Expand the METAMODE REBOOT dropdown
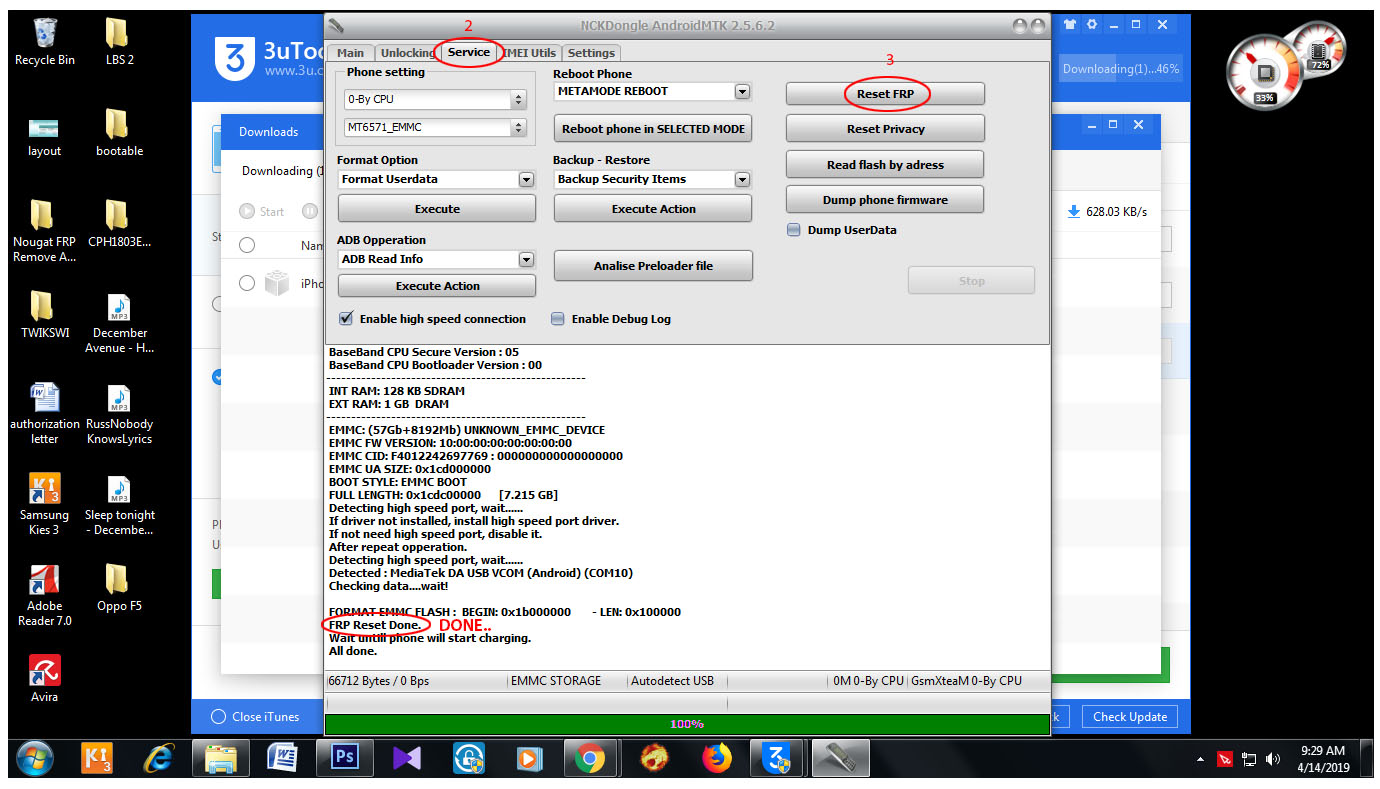The height and width of the screenshot is (789, 1380). pos(742,91)
